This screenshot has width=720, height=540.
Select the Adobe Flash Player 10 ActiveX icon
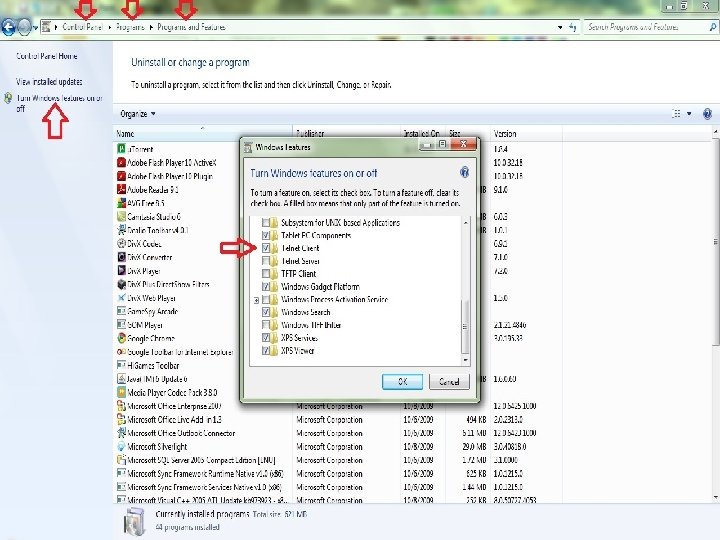click(121, 163)
